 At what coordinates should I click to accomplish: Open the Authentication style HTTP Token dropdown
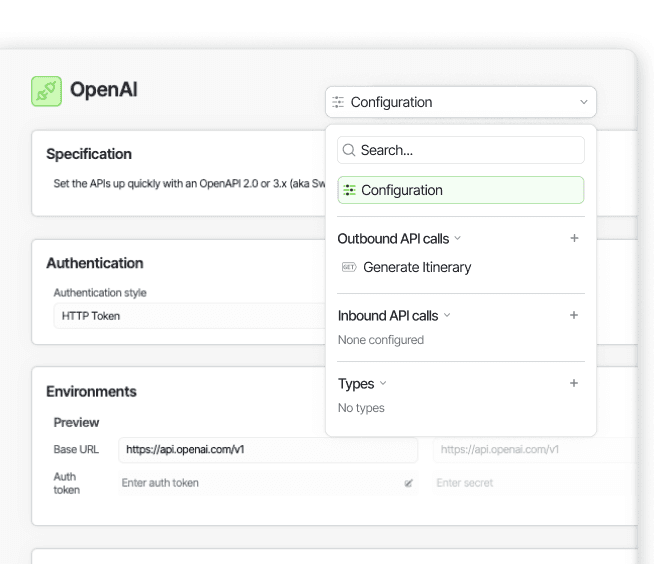[189, 316]
